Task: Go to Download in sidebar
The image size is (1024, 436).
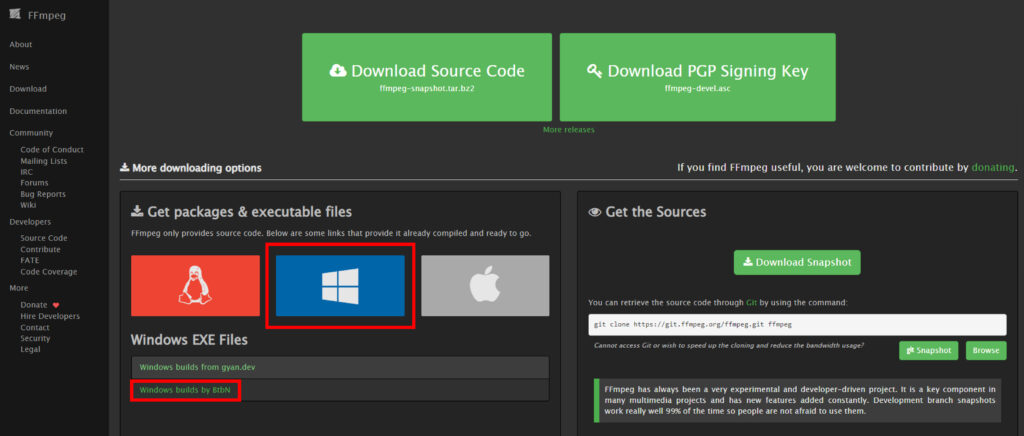Action: [x=28, y=89]
